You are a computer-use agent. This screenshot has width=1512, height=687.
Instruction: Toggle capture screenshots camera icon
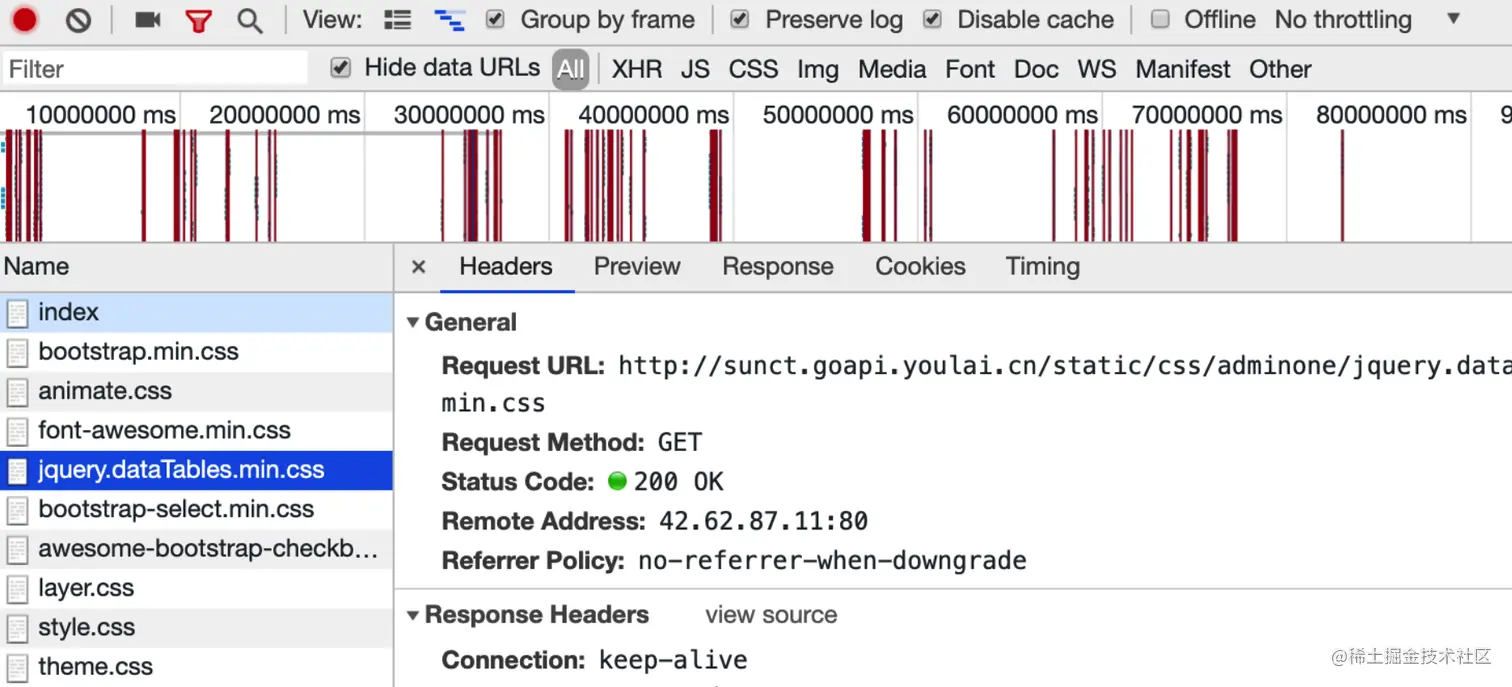(148, 19)
